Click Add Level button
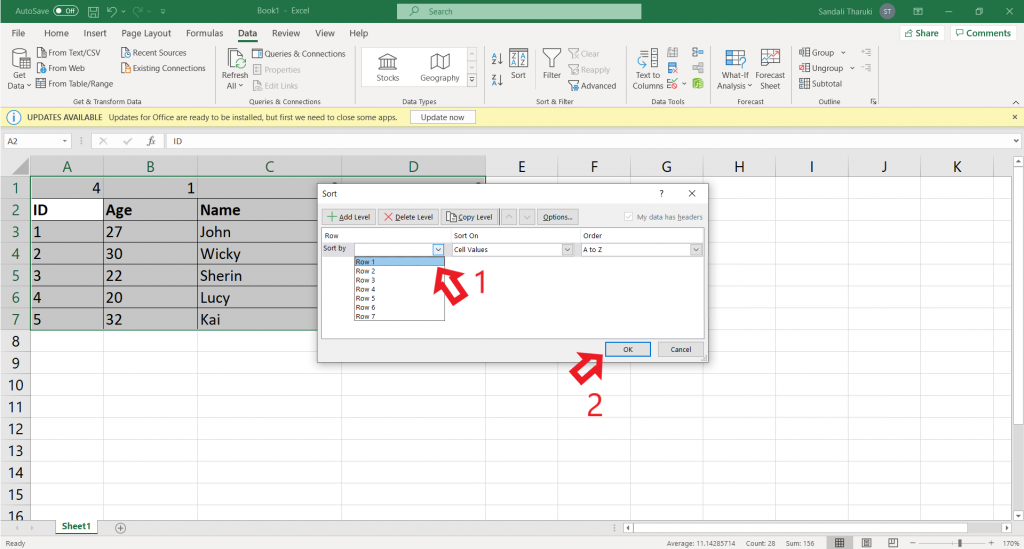This screenshot has height=549, width=1024. 349,217
